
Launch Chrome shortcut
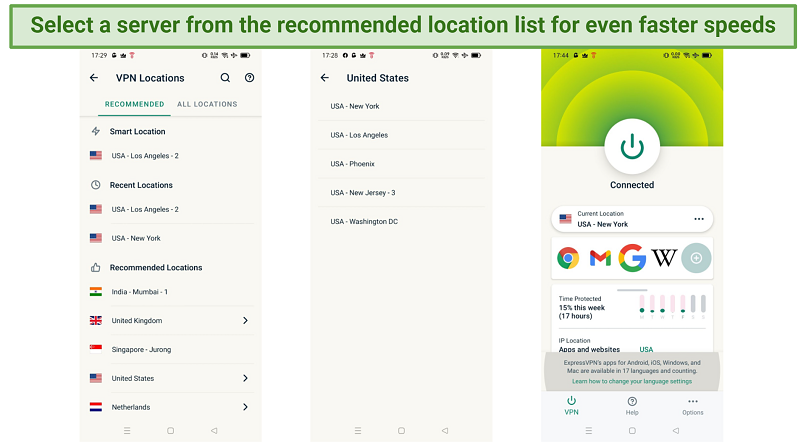pyautogui.click(x=568, y=258)
